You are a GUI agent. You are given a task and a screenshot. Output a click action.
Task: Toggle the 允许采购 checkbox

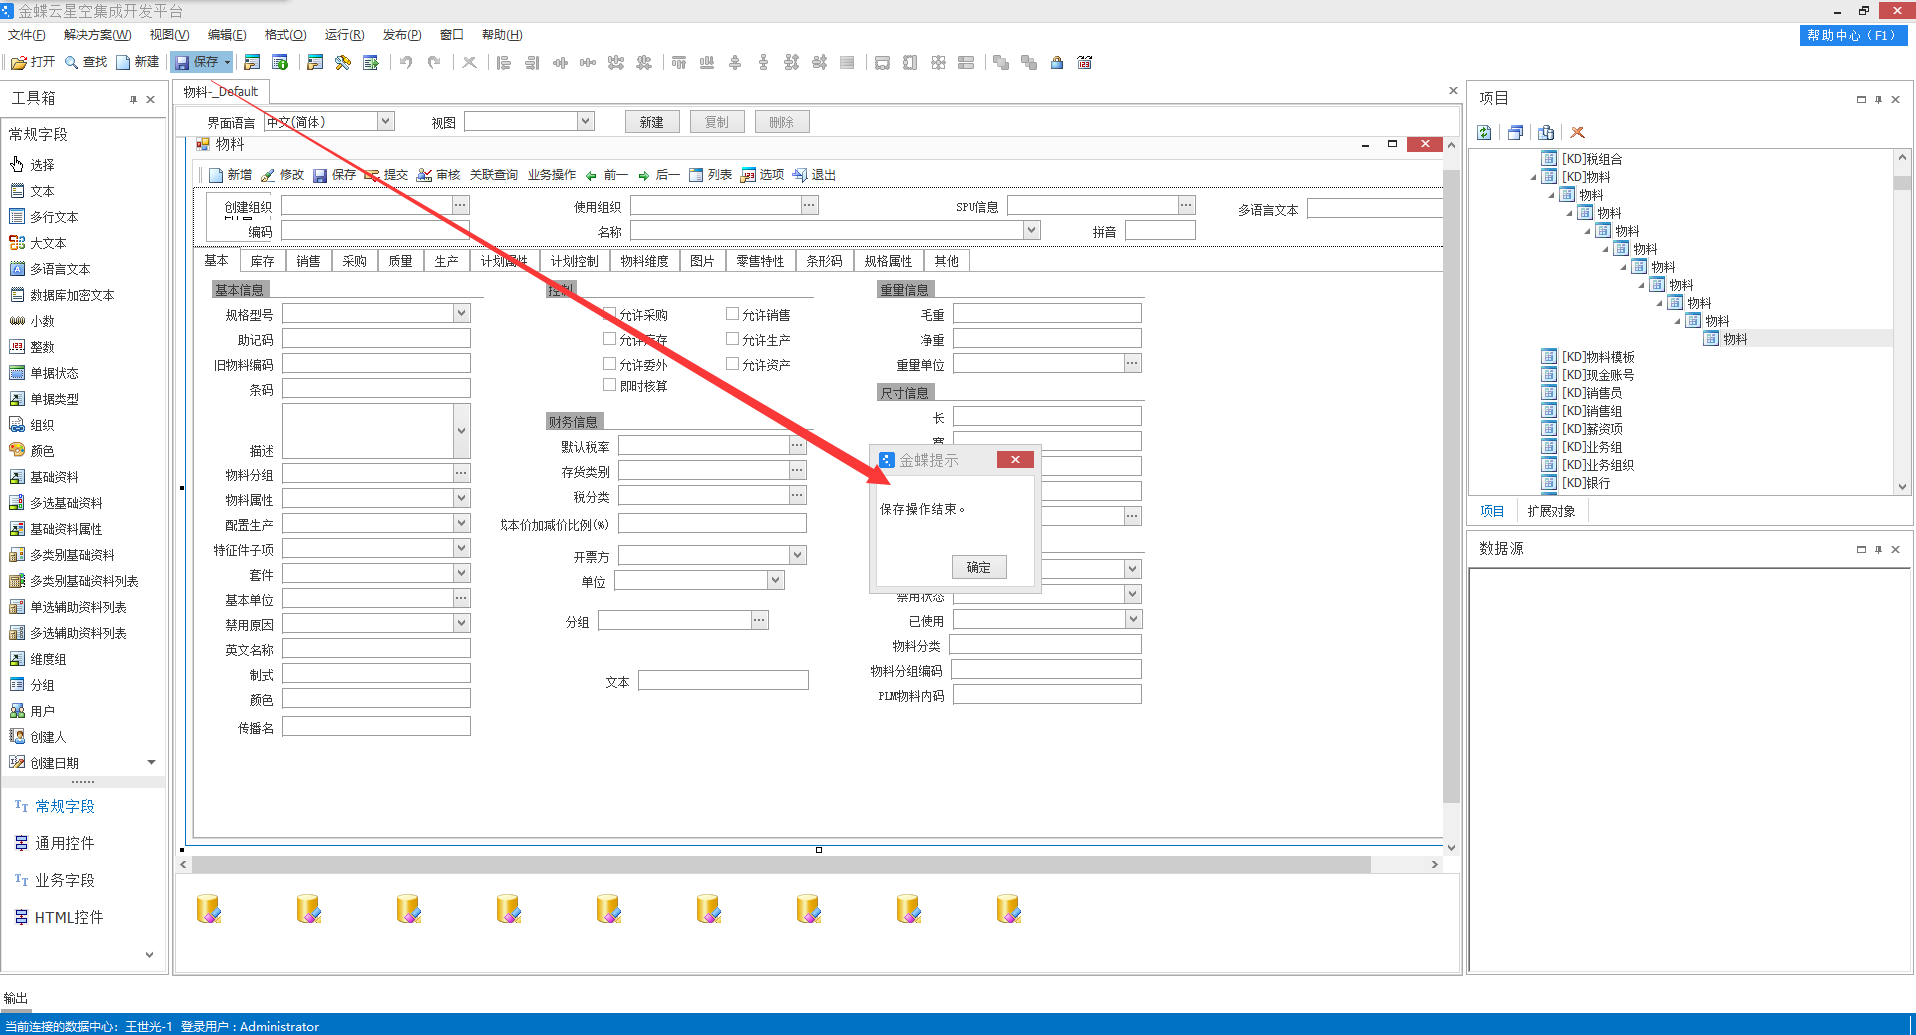[x=609, y=313]
